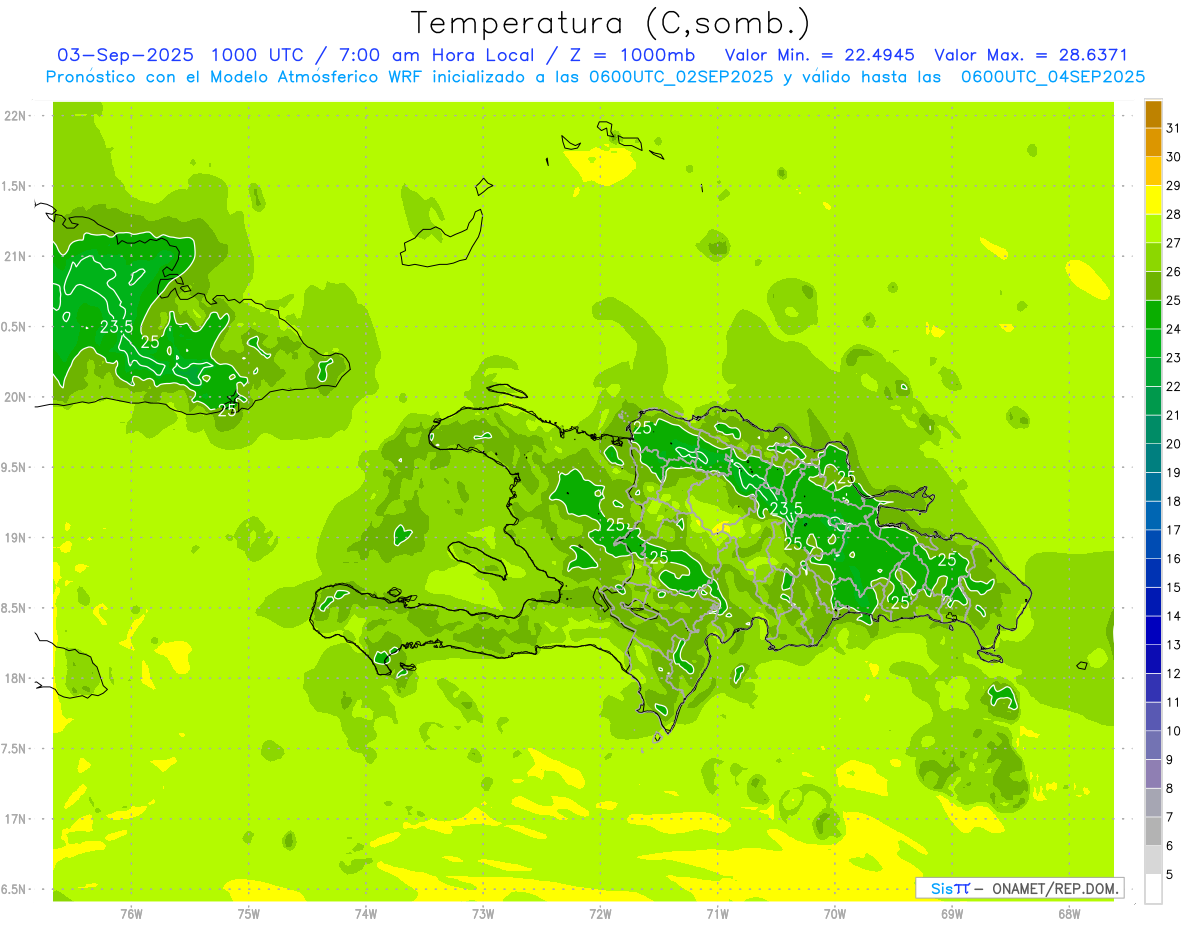Viewport: 1200px width, 927px height.
Task: Click the dark blue legend swatch between 13 and 14
Action: pyautogui.click(x=1153, y=631)
